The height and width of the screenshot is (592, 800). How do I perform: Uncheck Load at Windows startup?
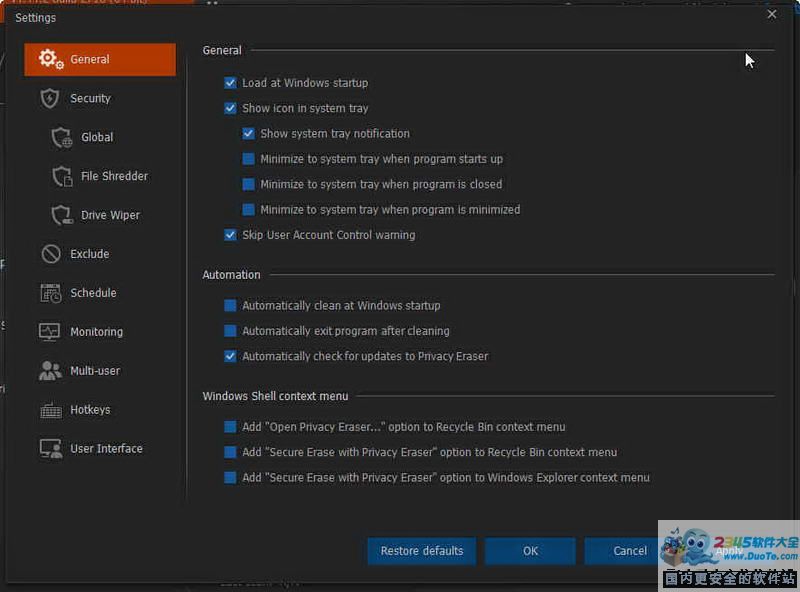point(230,83)
